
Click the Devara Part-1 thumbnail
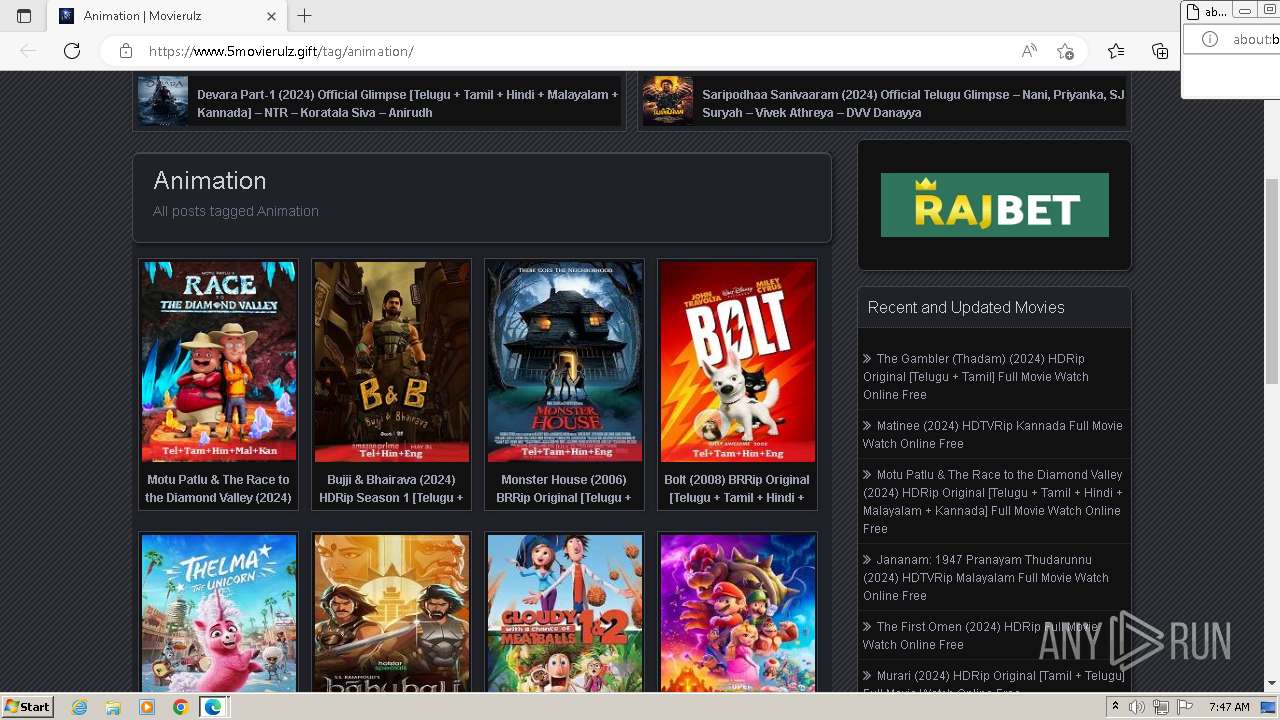point(163,101)
